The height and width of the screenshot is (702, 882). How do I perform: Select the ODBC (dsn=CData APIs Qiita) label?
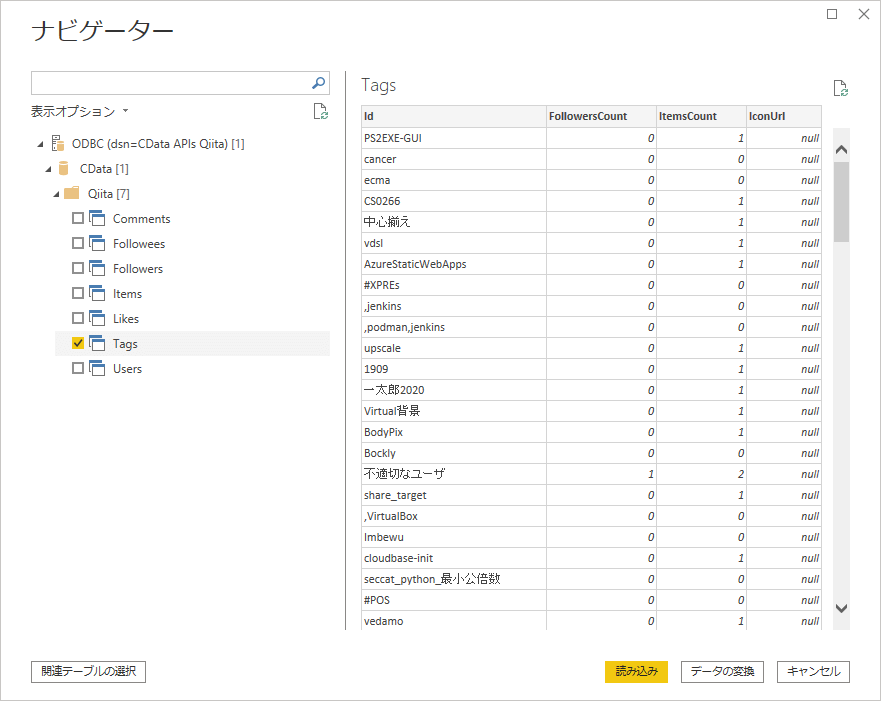(158, 144)
